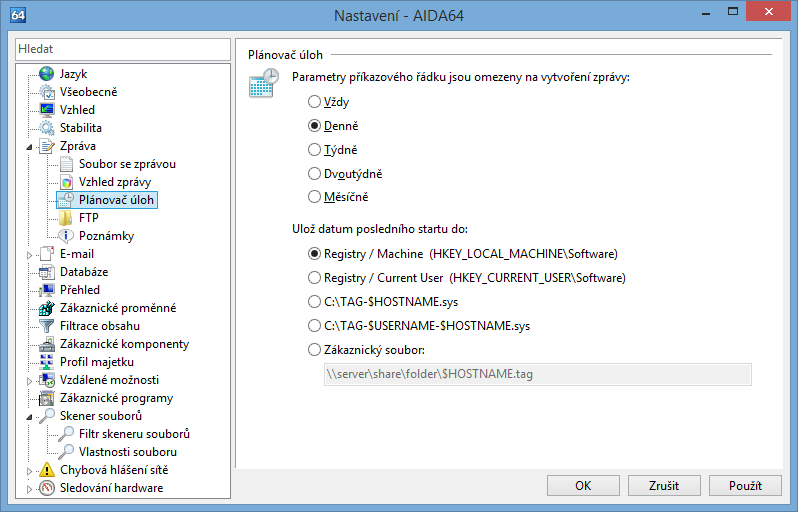Viewport: 798px width, 512px height.
Task: Click the AIDA64 title bar icon
Action: point(18,15)
